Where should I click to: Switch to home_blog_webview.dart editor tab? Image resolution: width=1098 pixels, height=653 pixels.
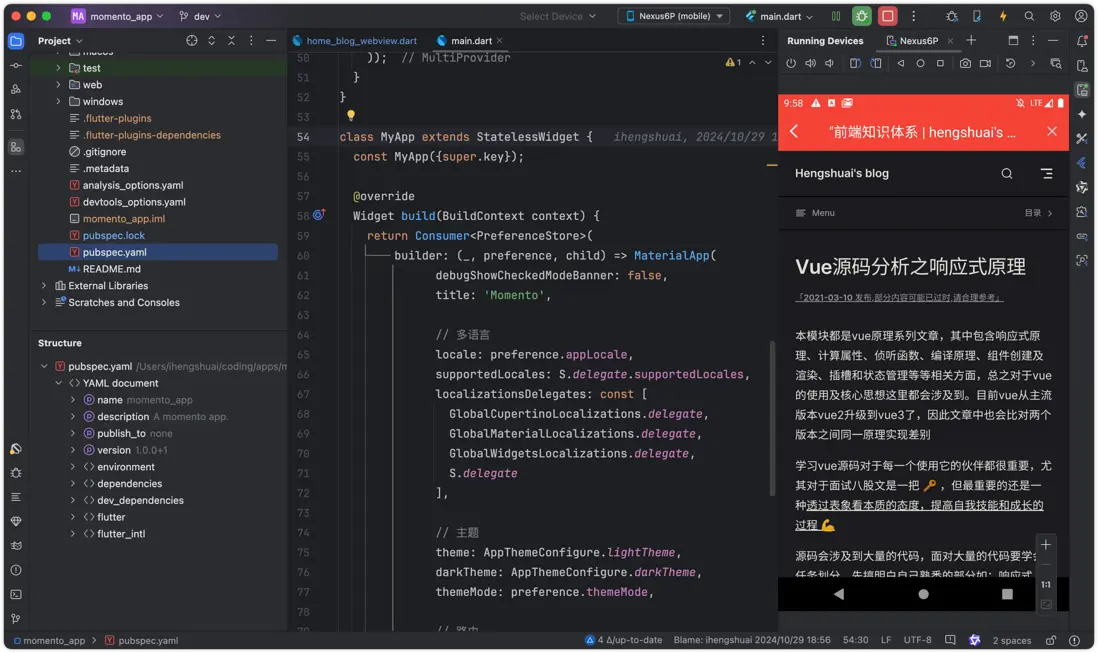pos(354,41)
